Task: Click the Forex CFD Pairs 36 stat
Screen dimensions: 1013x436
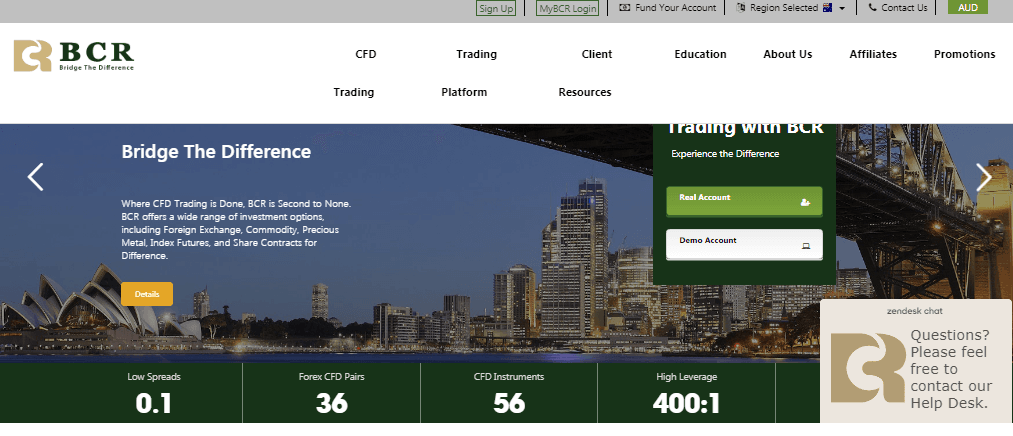Action: click(331, 393)
